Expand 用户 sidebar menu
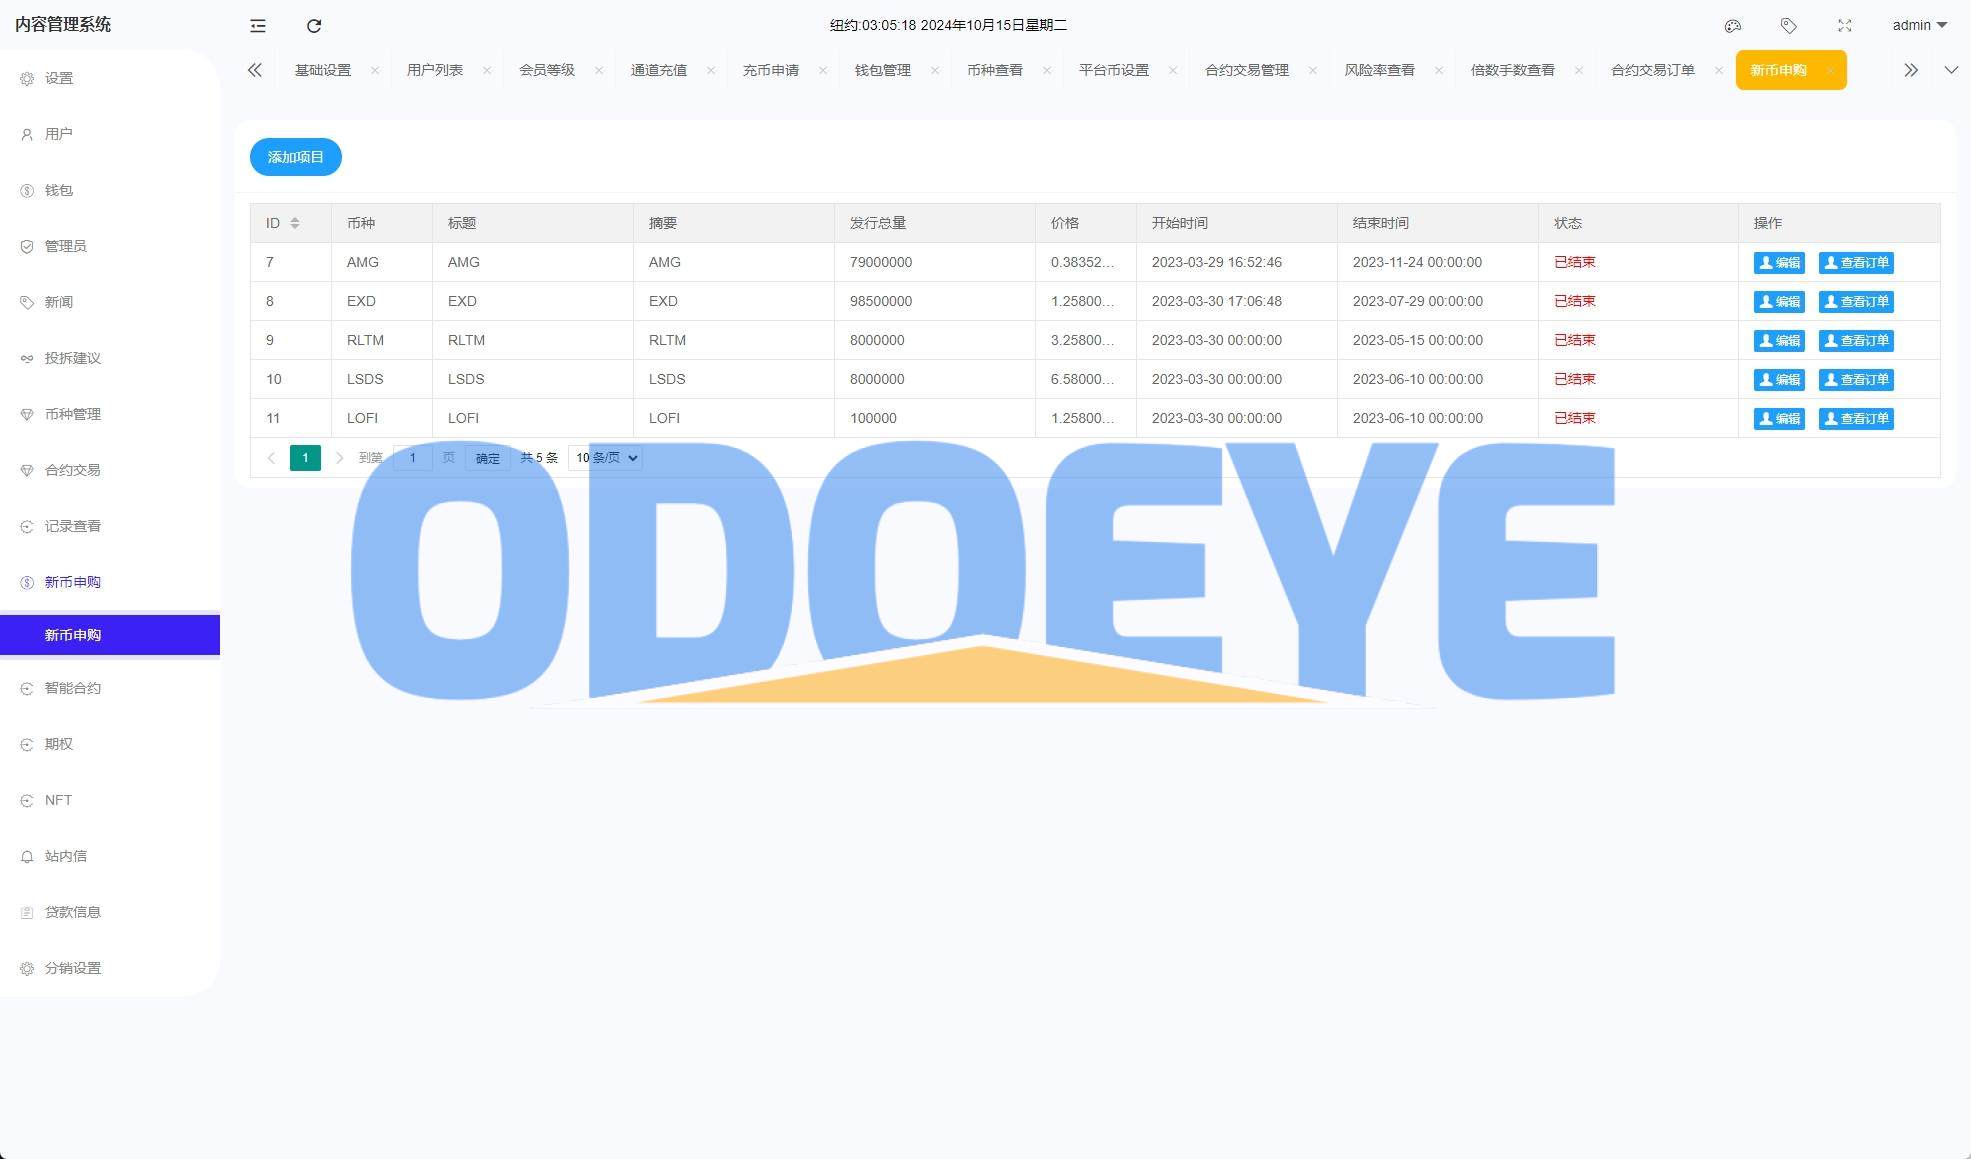The width and height of the screenshot is (1971, 1159). point(110,134)
